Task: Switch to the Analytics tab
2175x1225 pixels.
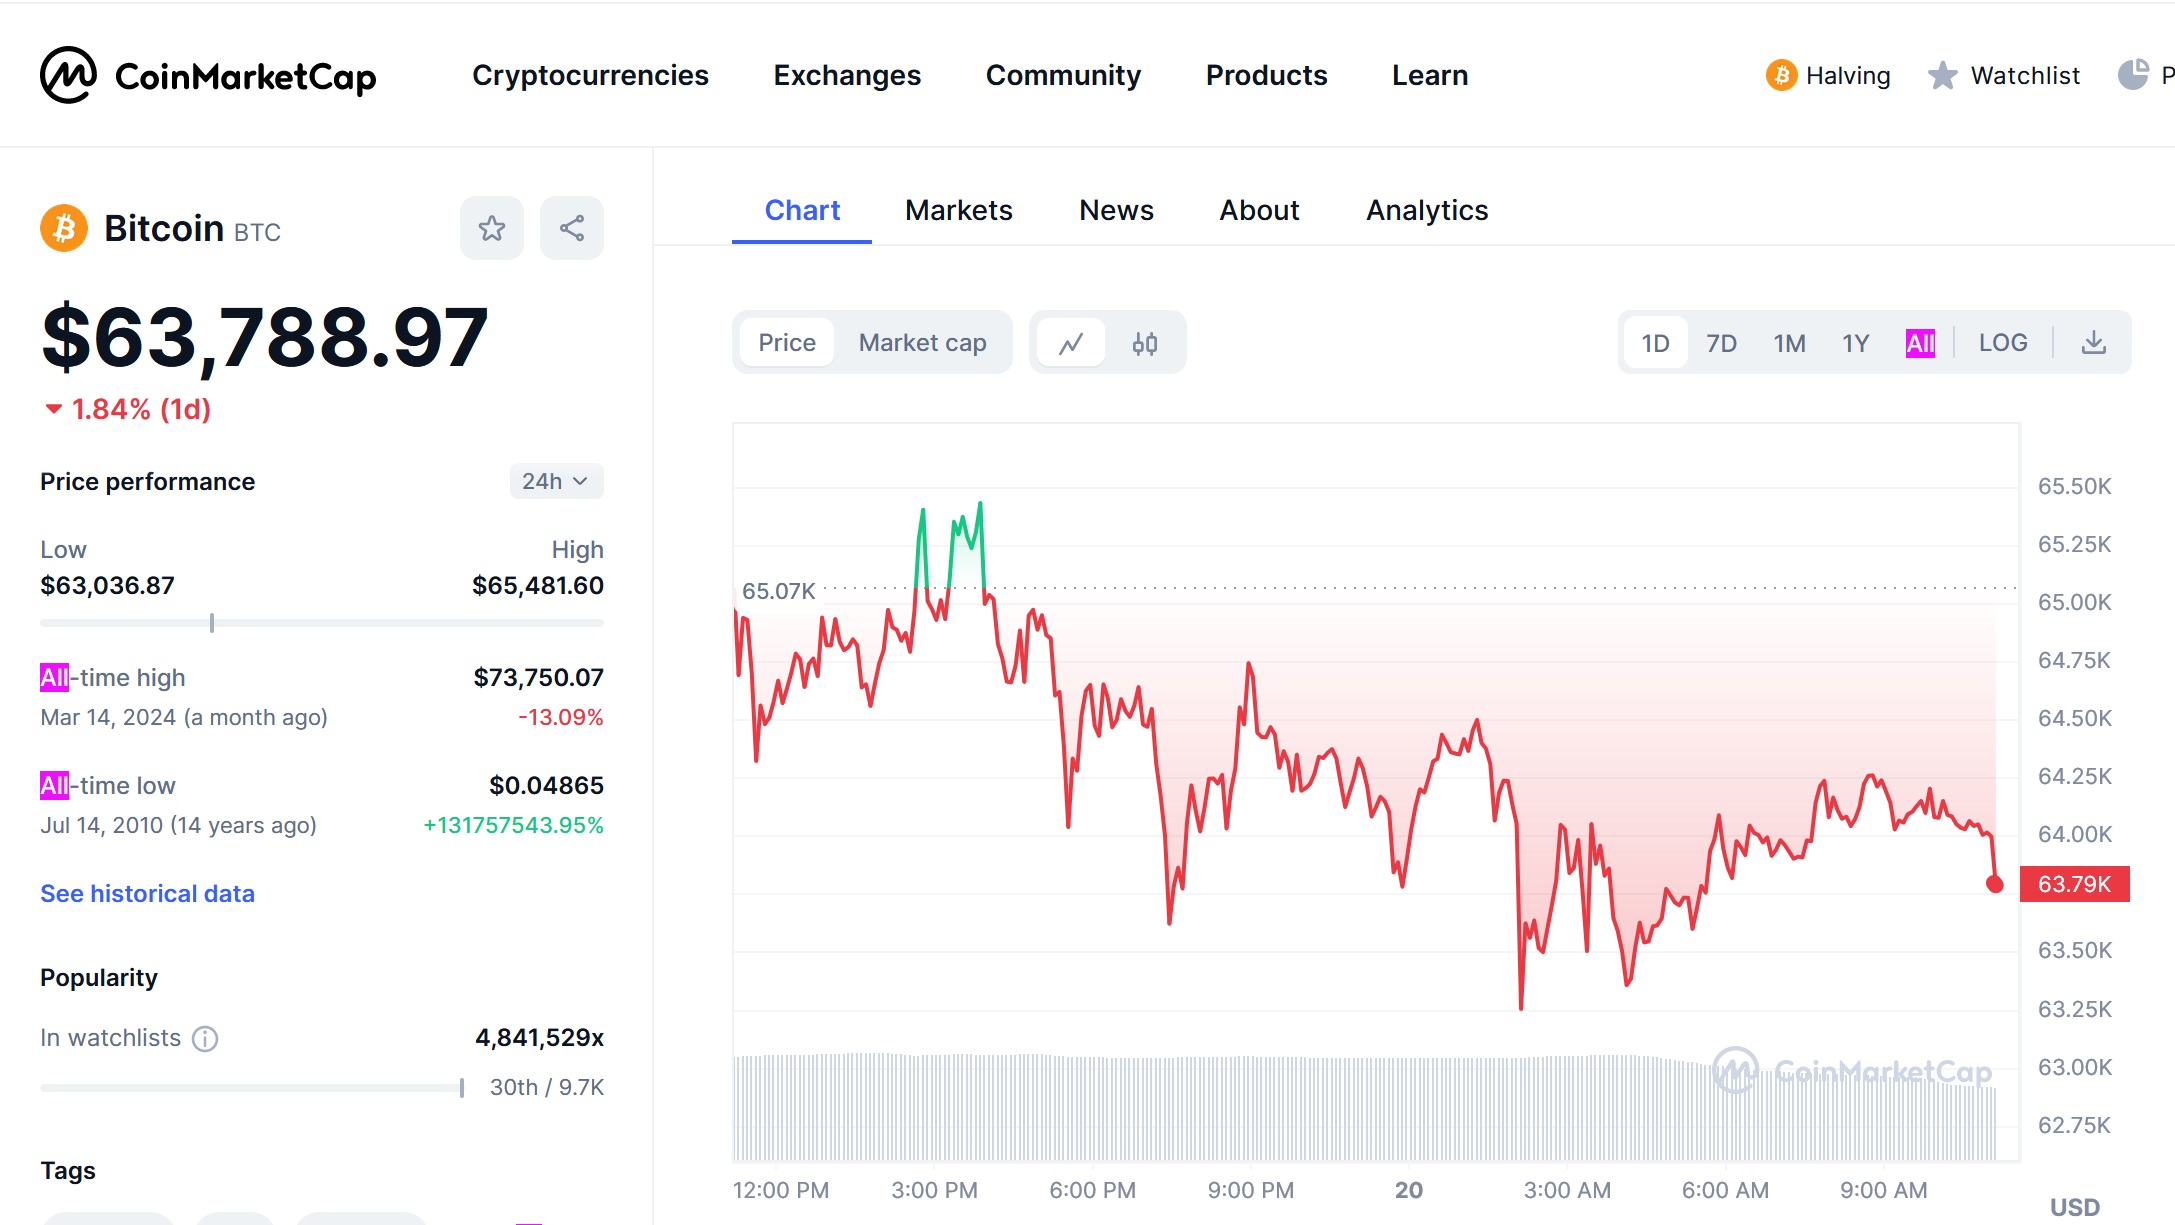Action: click(1427, 210)
